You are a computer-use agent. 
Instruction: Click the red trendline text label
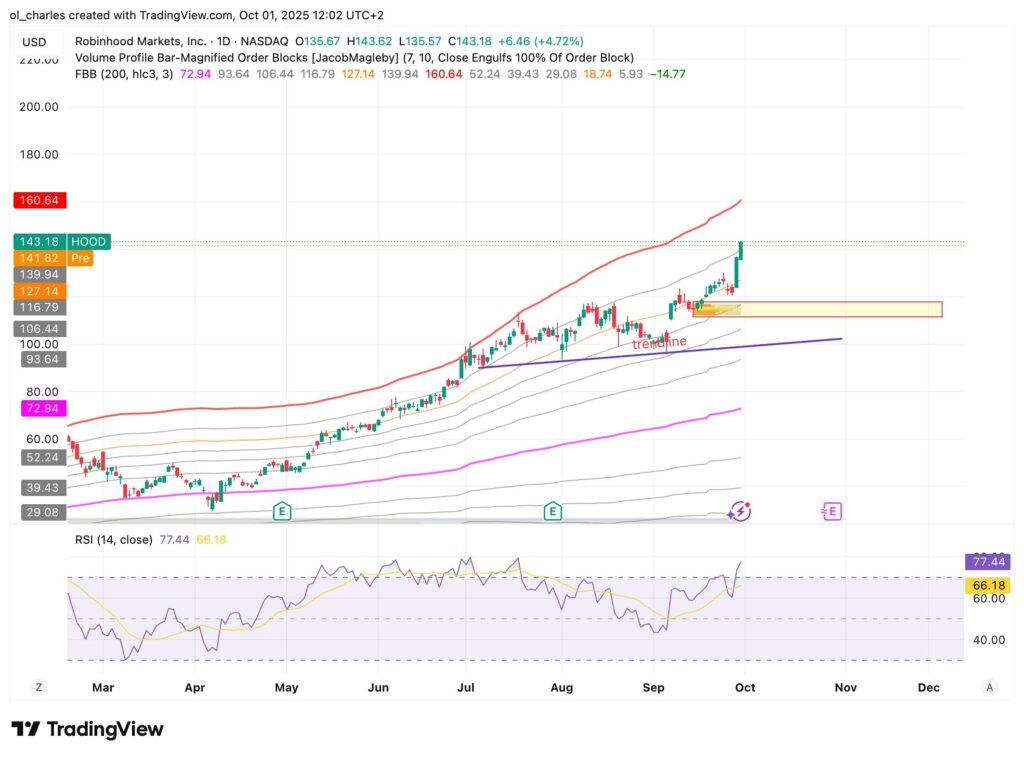661,343
